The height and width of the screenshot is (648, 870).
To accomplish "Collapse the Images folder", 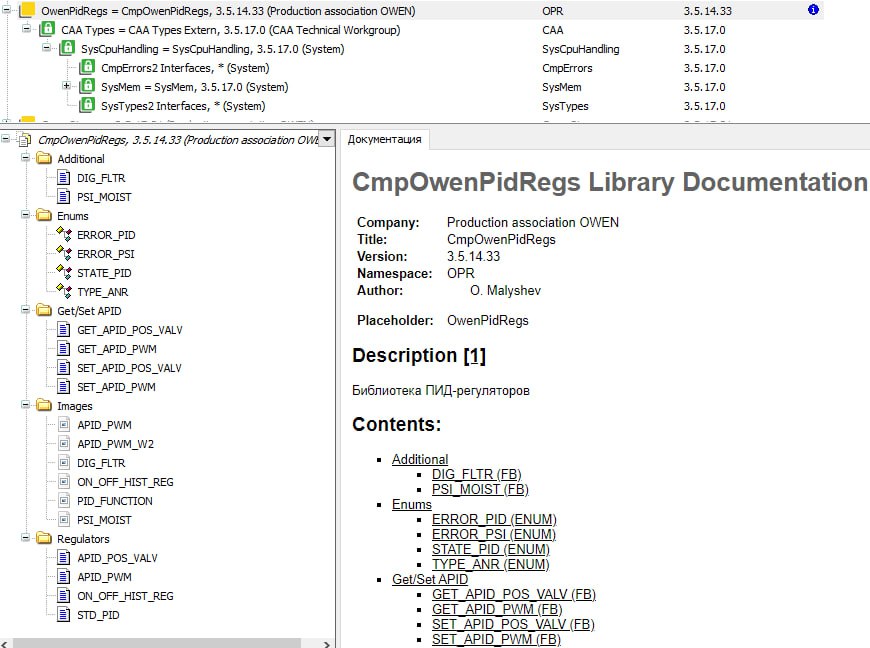I will 25,405.
